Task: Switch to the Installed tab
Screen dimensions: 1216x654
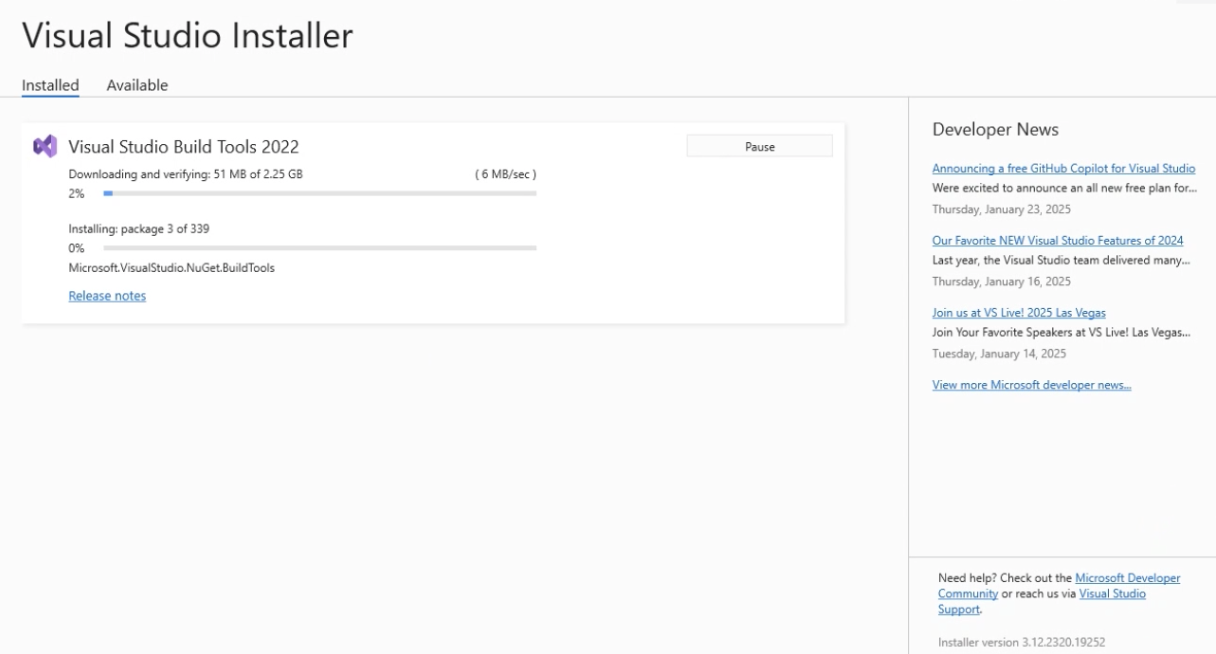Action: pos(50,85)
